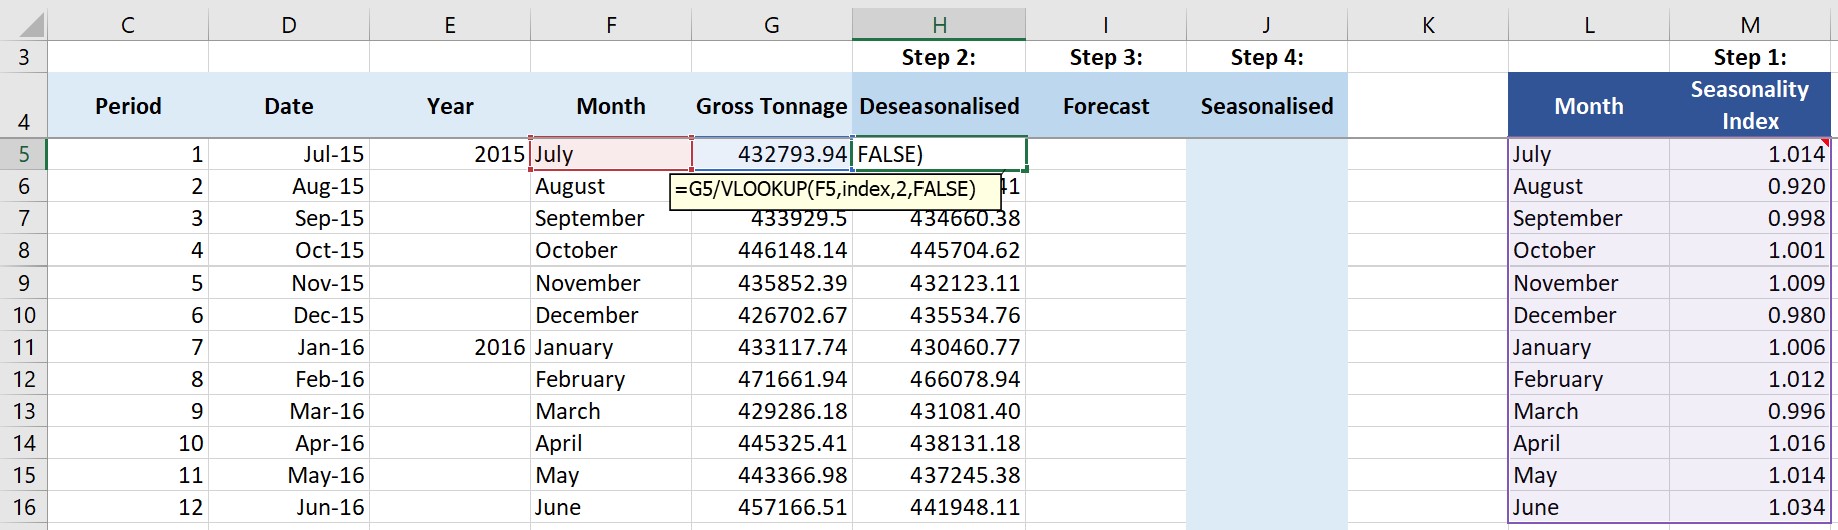Viewport: 1838px width, 530px height.
Task: Select the deseasonalised 434660.38 cell
Action: [939, 218]
